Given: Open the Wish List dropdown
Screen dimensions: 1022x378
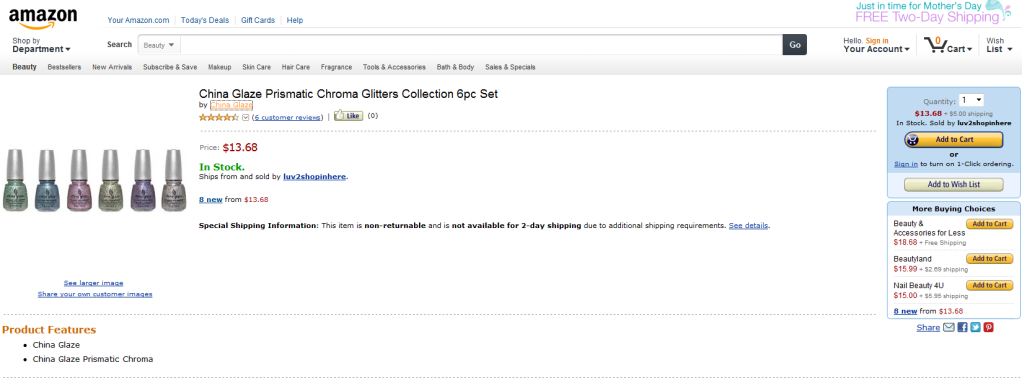Looking at the screenshot, I should tap(999, 45).
